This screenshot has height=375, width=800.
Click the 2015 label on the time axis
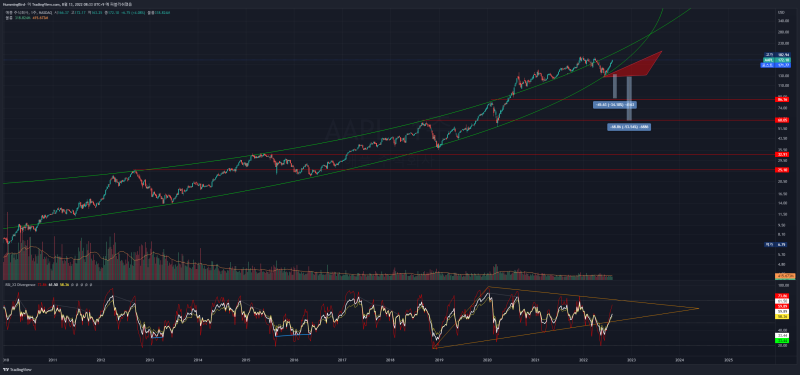click(x=246, y=360)
